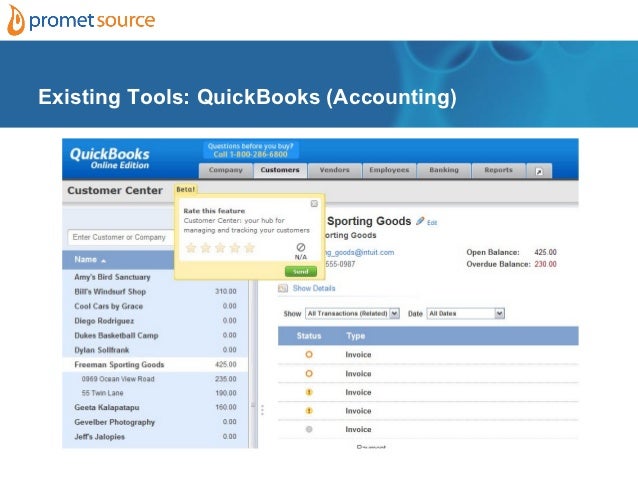Viewport: 638px width, 479px height.
Task: Click the pencil Edit icon
Action: pyautogui.click(x=420, y=221)
